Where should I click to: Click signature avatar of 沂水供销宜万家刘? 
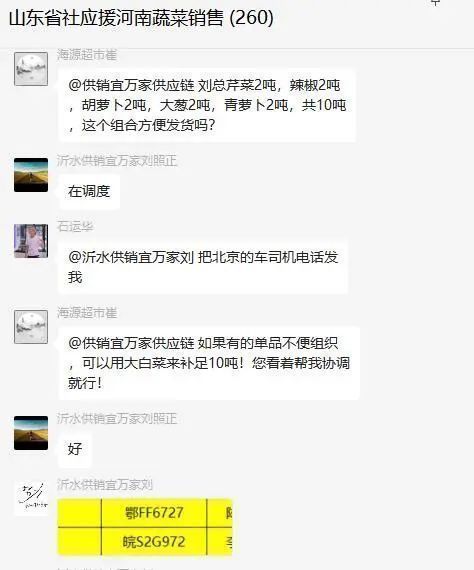pos(31,499)
